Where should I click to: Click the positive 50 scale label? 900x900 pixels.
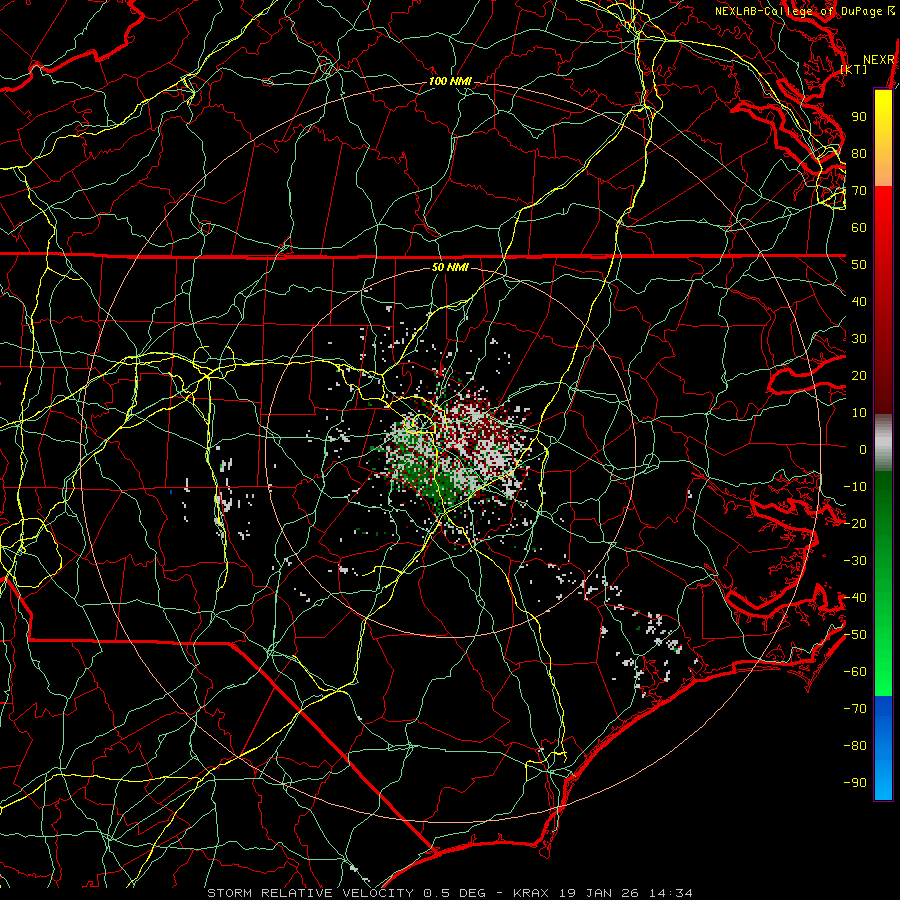click(859, 265)
